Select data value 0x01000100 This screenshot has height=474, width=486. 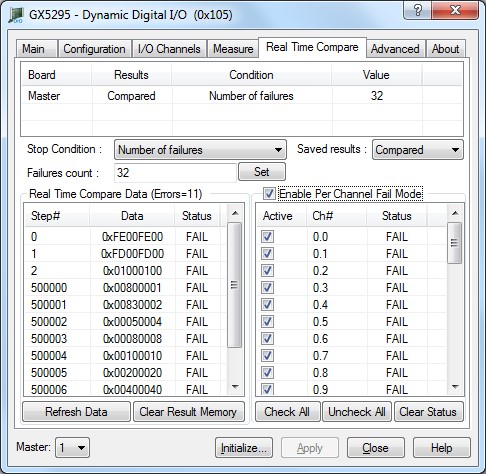coord(132,271)
